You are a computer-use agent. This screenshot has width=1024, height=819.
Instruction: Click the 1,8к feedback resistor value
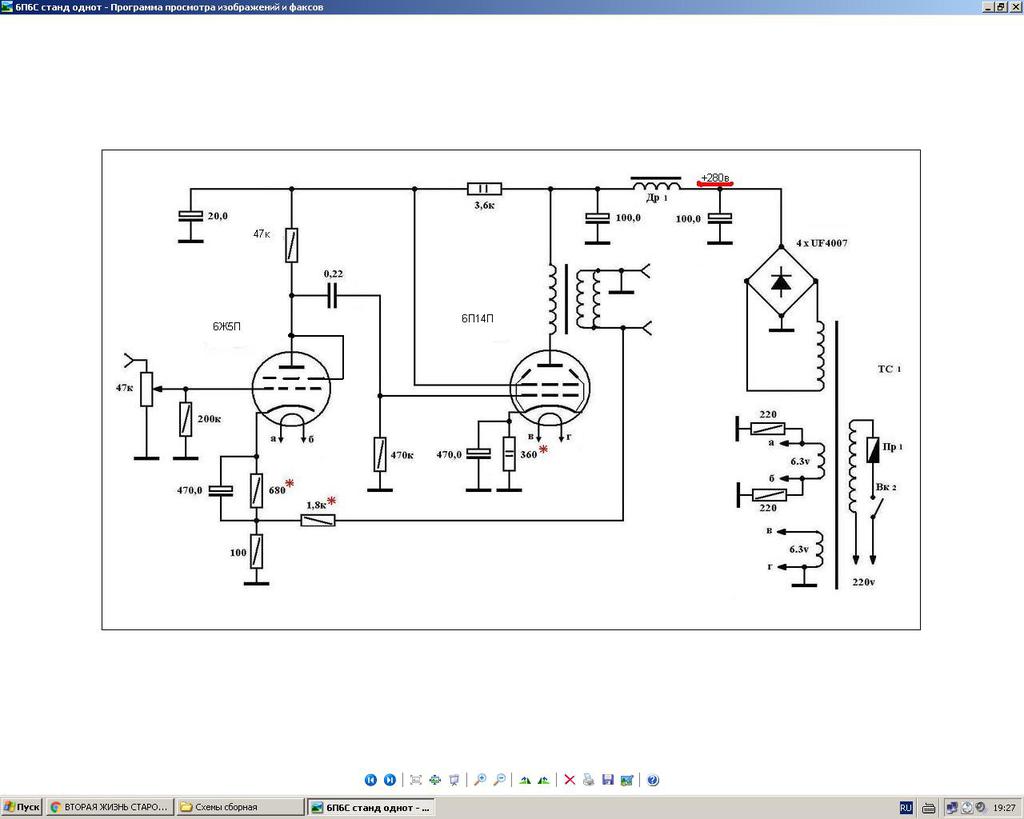coord(316,505)
